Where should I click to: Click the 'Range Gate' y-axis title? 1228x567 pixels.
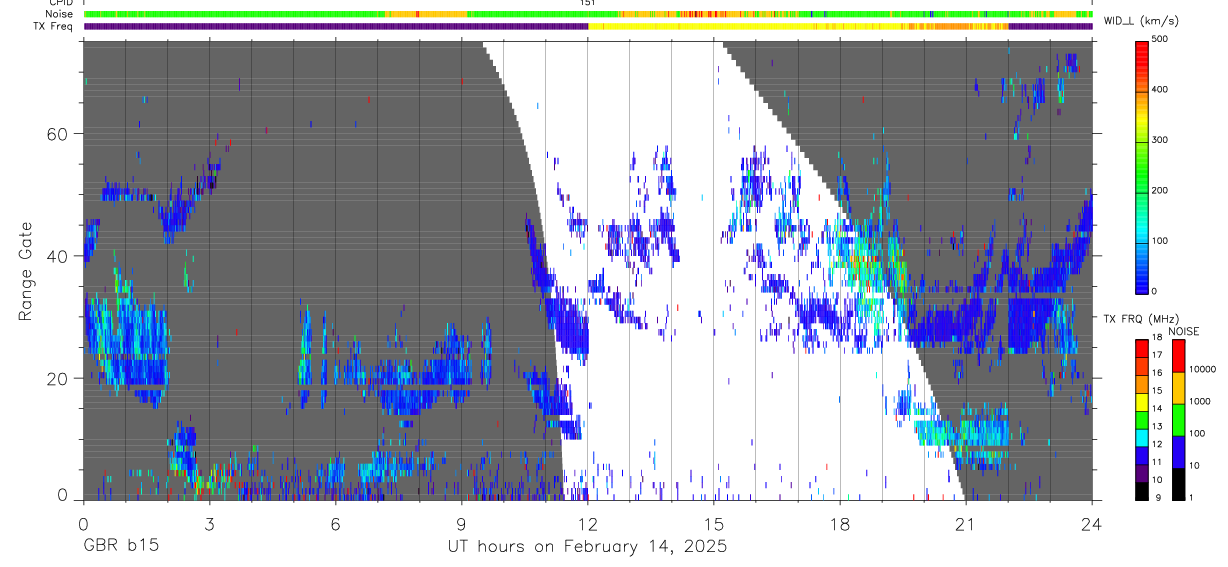click(x=26, y=272)
